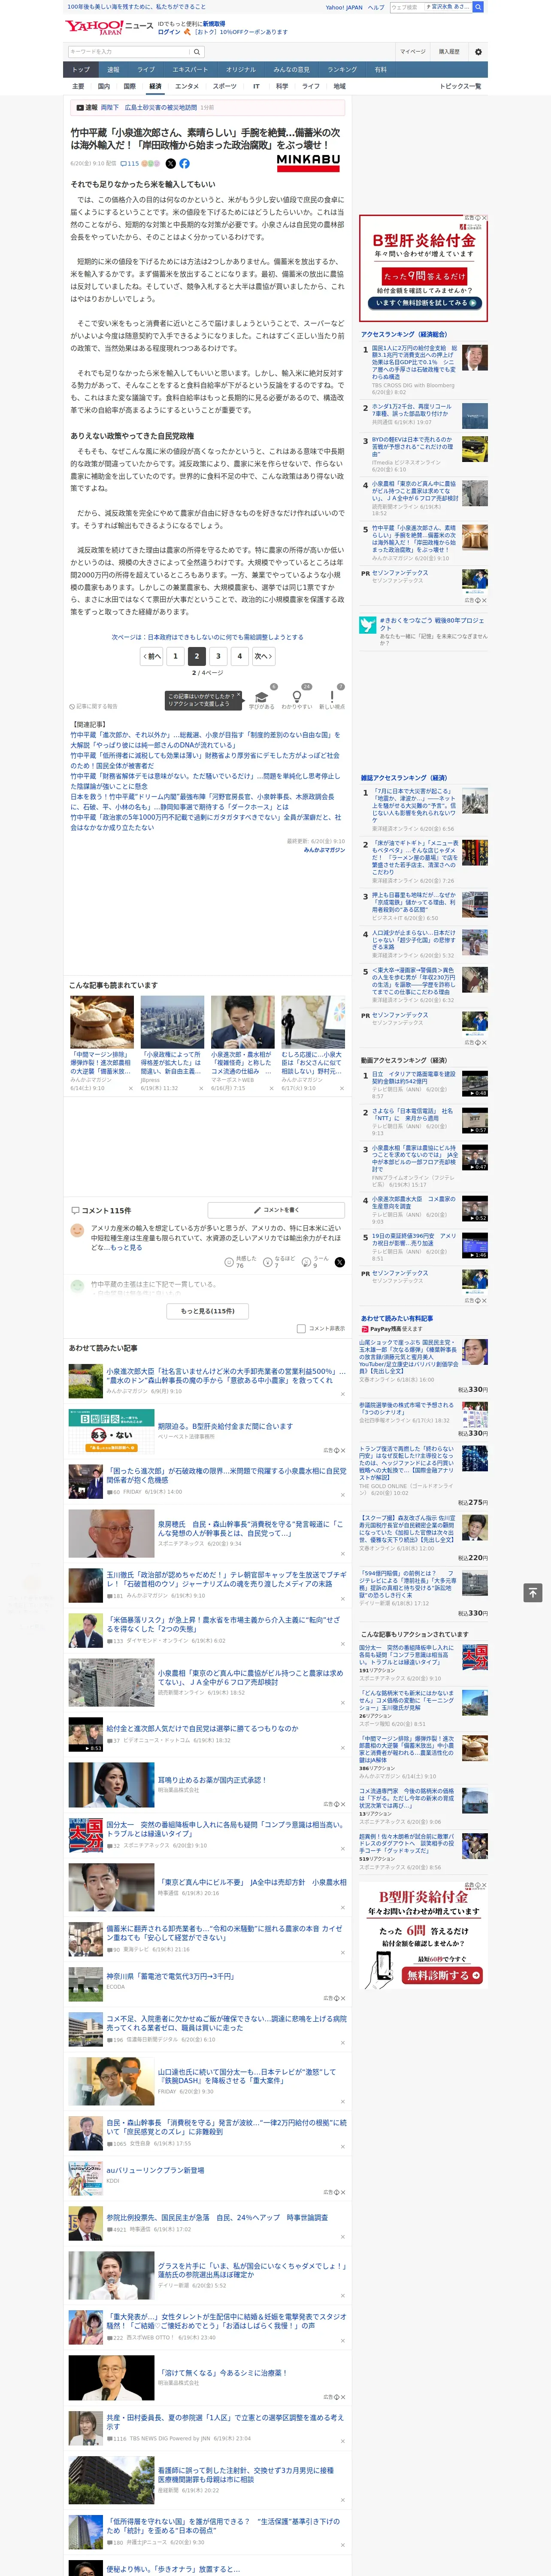Close the reaction tooltip popup
Viewport: 551px width, 2576px height.
coord(238,695)
